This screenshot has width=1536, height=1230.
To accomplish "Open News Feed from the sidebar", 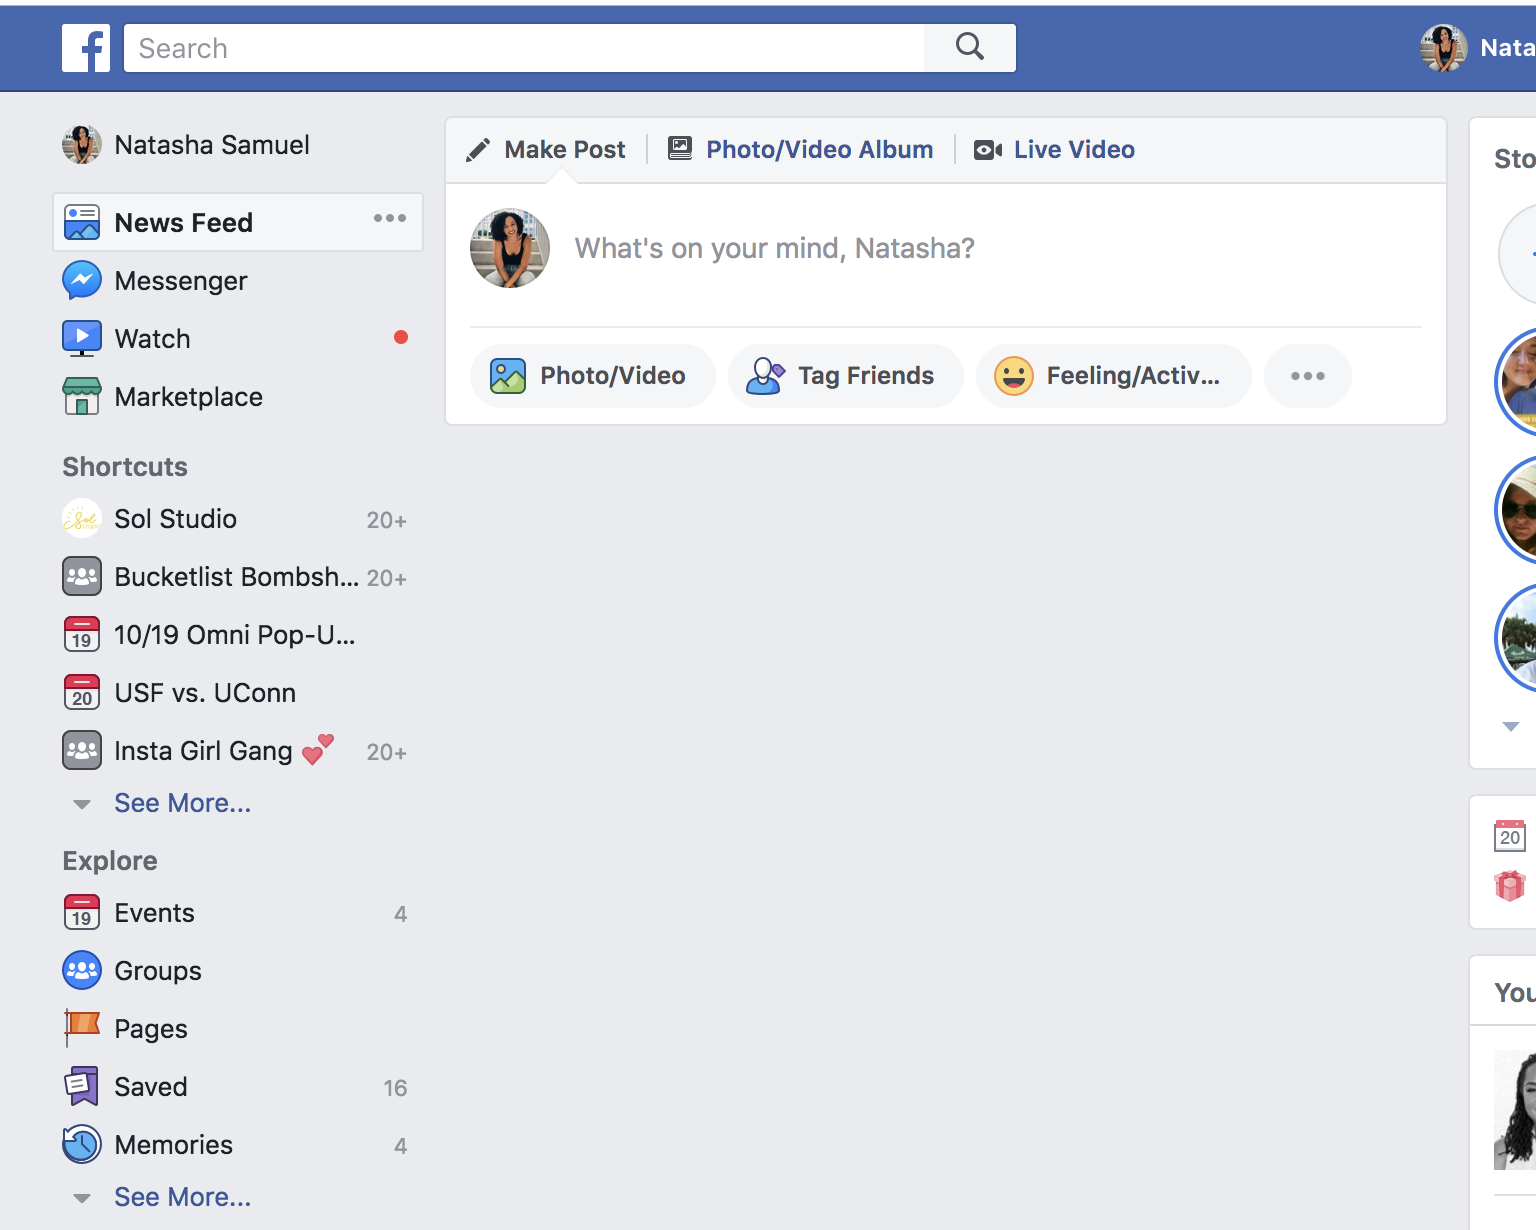I will pos(238,222).
